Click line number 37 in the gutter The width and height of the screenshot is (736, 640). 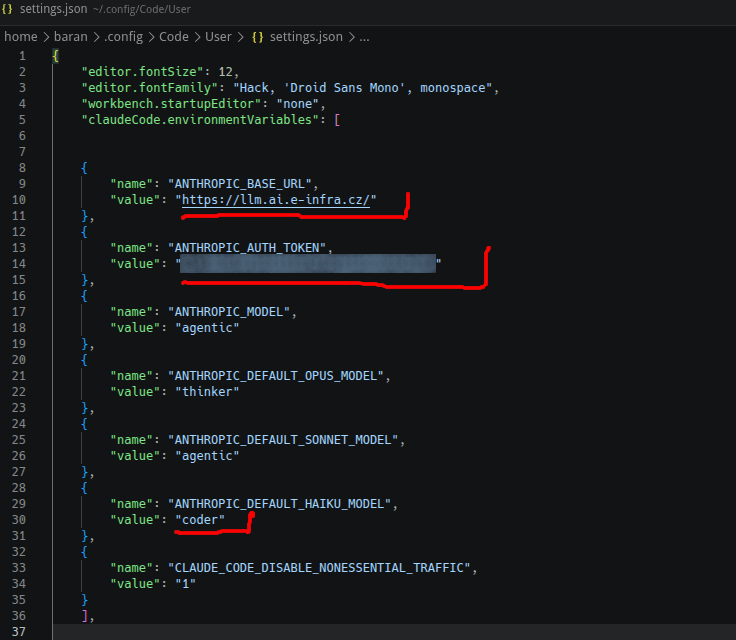19,632
